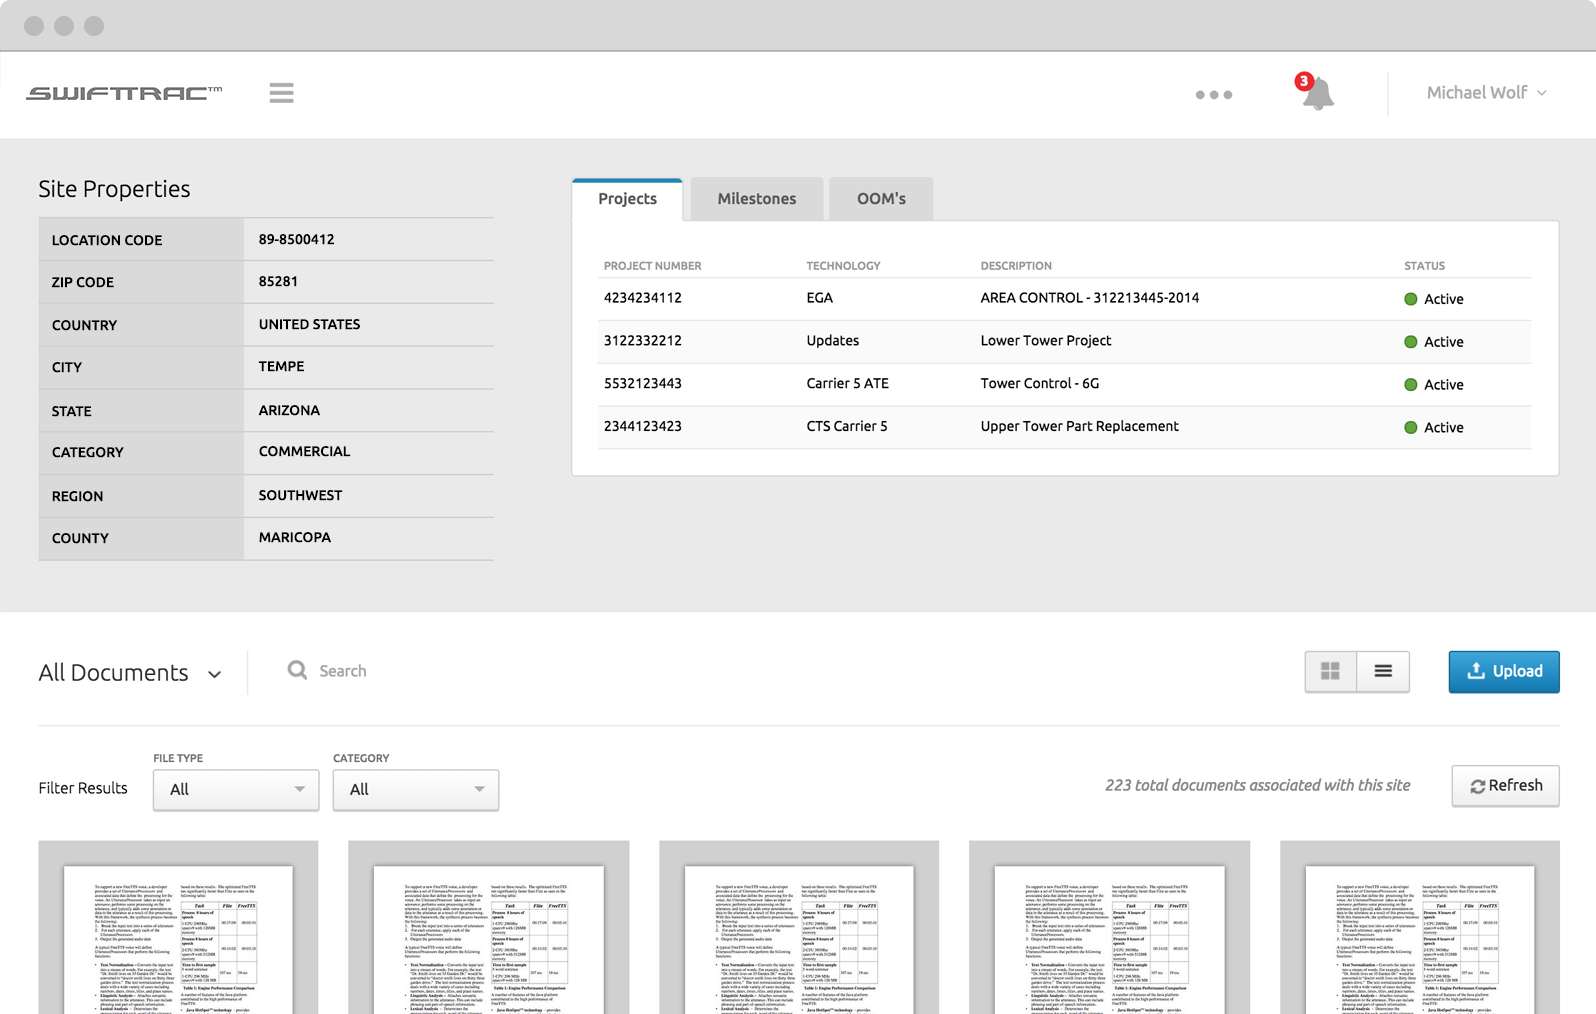The image size is (1596, 1014).
Task: Select project number 4234234112
Action: coord(643,298)
